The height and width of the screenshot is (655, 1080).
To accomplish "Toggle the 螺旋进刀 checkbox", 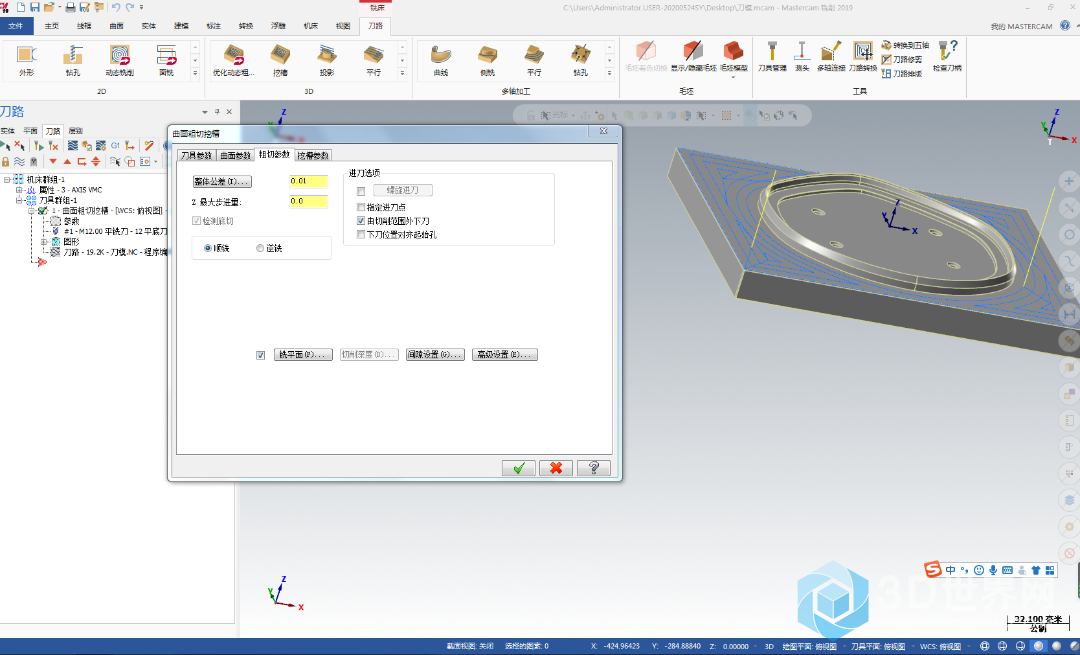I will pos(361,191).
